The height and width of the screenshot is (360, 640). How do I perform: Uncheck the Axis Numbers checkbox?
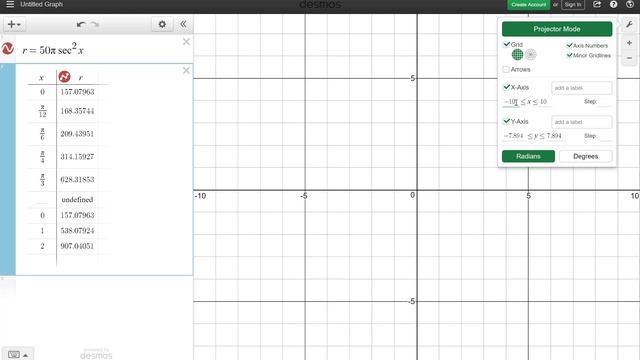[569, 45]
